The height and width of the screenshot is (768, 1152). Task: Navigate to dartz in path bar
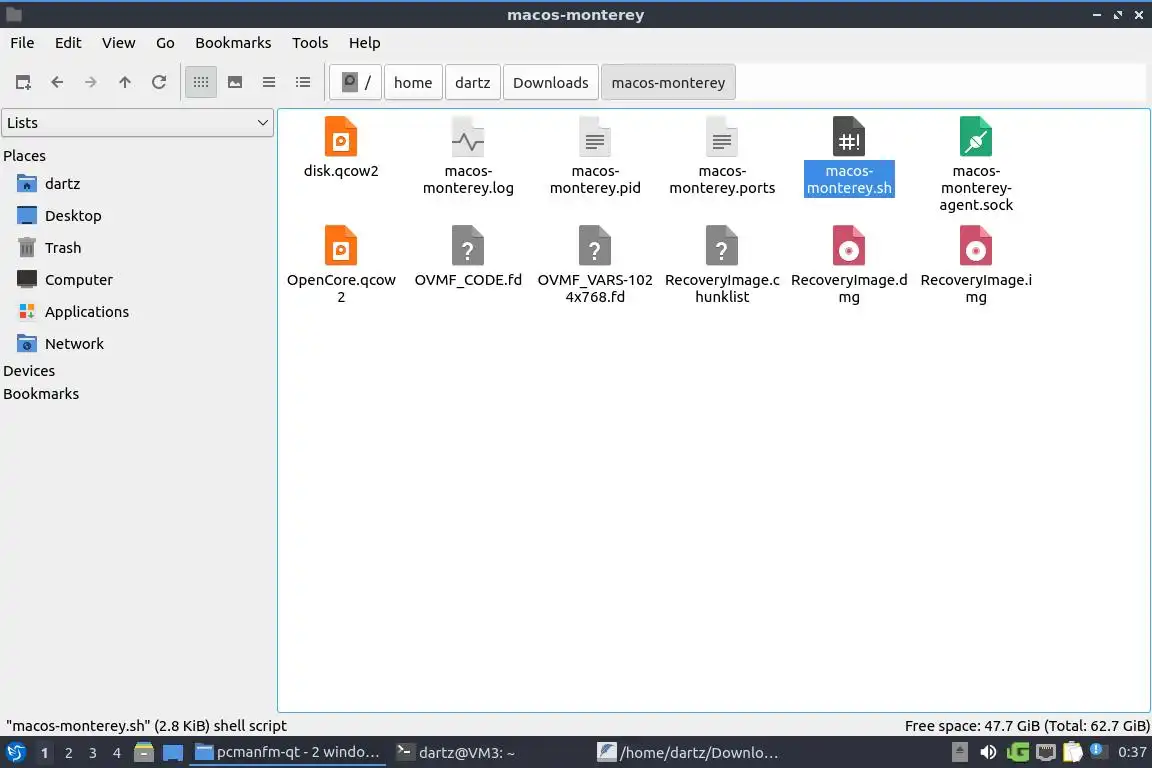point(472,82)
